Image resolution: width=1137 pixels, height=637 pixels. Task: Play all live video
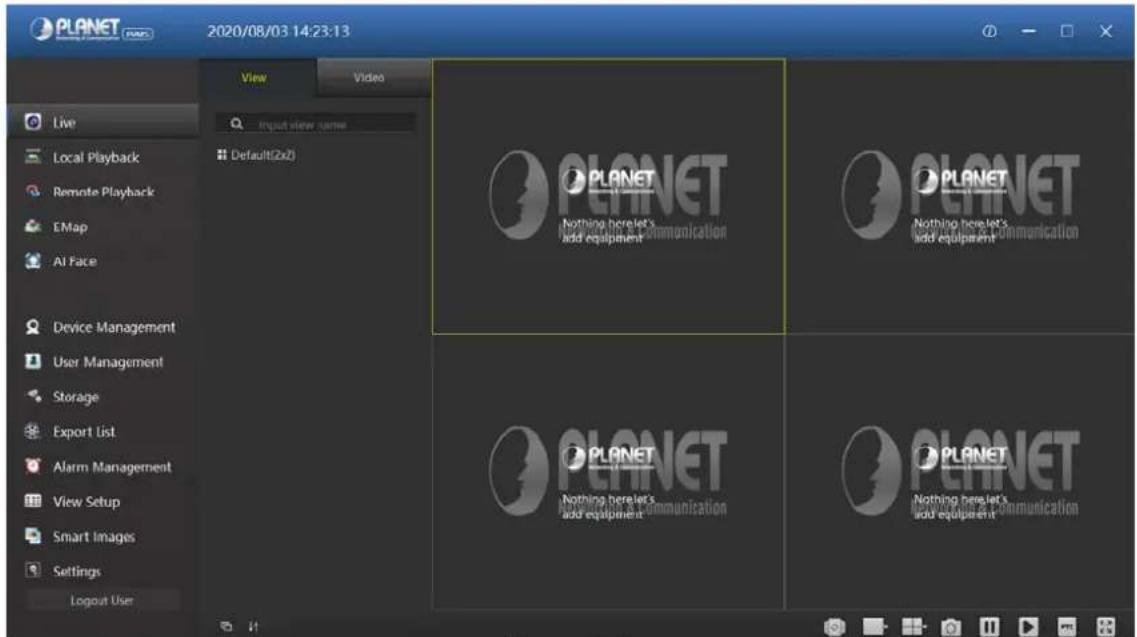point(1028,626)
